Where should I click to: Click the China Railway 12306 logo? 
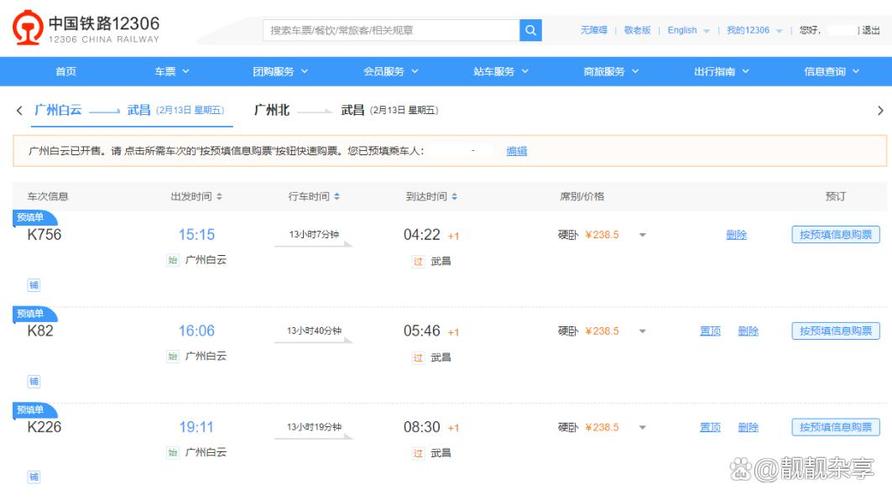86,28
